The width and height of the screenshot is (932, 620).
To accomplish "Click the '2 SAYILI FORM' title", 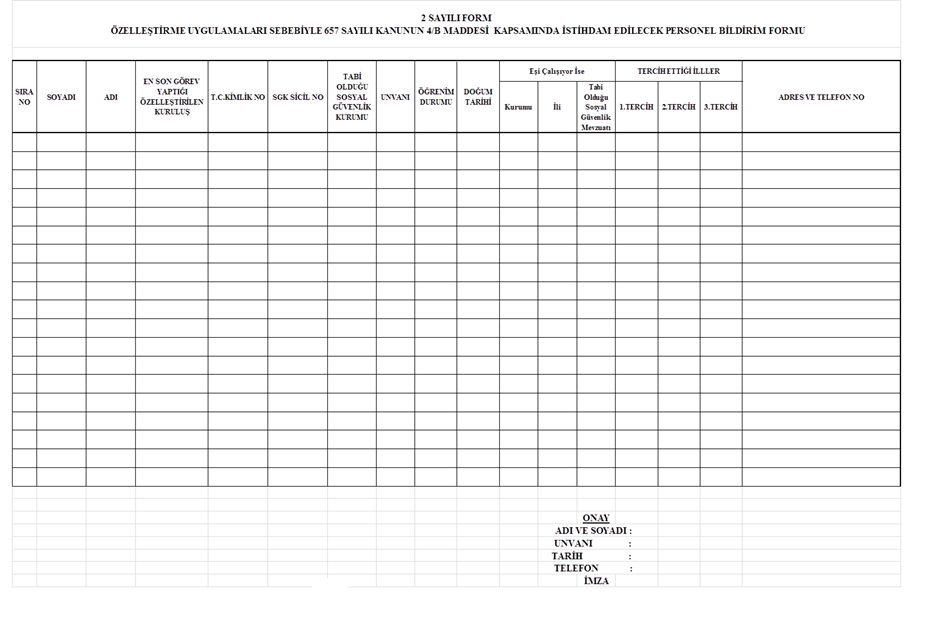I will point(456,18).
